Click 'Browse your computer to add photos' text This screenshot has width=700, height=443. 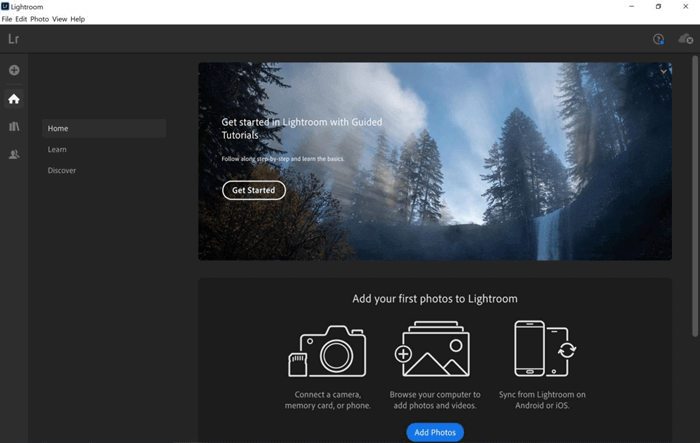(435, 400)
